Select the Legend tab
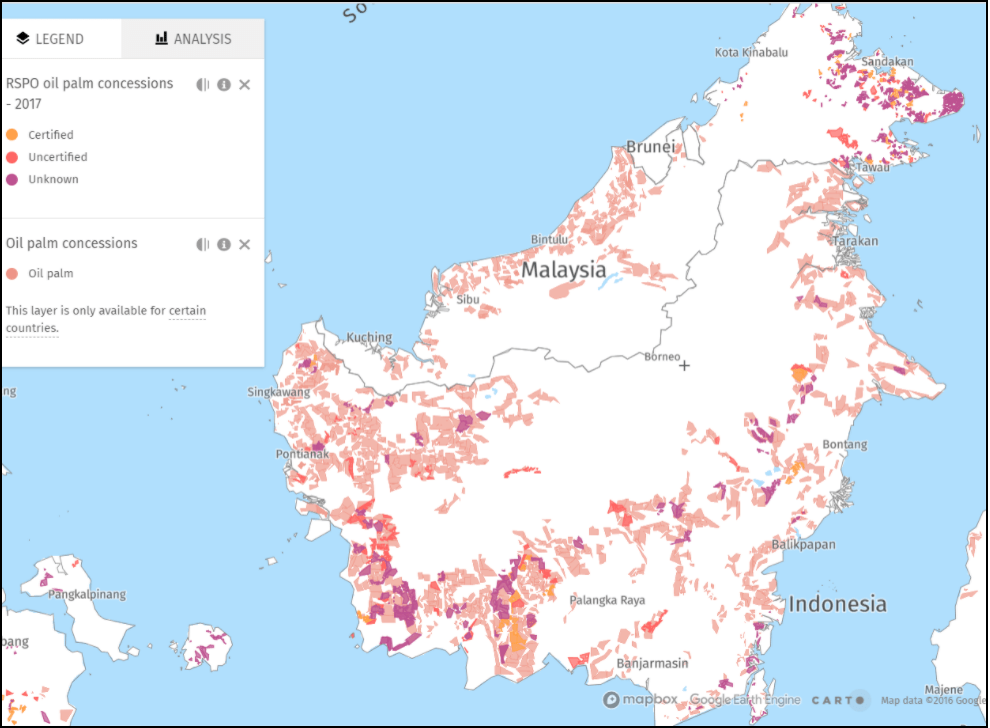Image resolution: width=990 pixels, height=728 pixels. tap(50, 39)
